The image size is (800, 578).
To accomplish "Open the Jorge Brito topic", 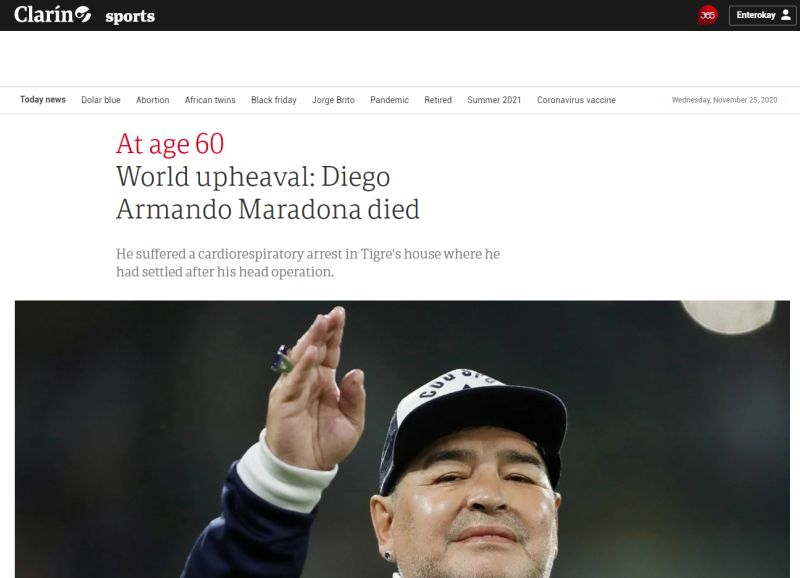I will pos(333,100).
